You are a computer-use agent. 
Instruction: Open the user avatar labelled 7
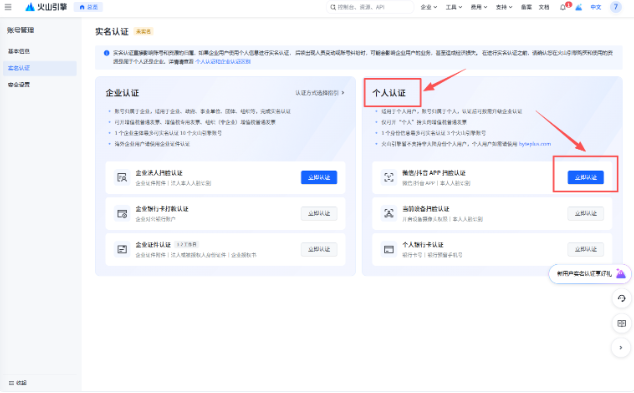[x=615, y=7]
